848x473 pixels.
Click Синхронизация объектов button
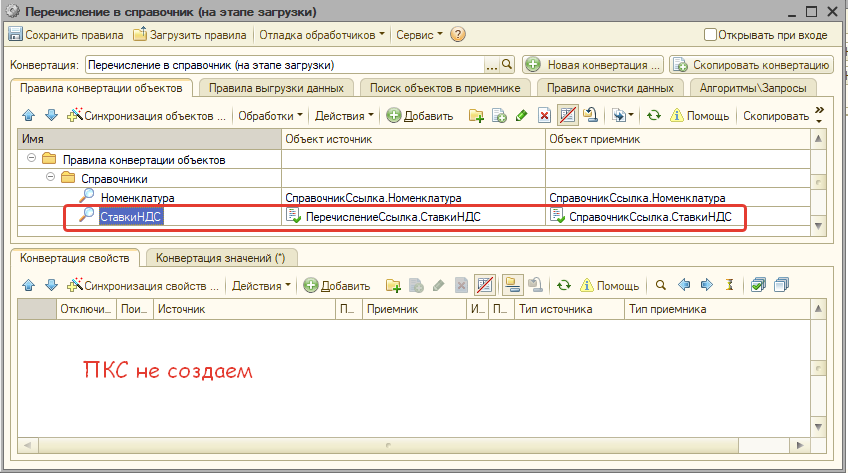pos(146,116)
